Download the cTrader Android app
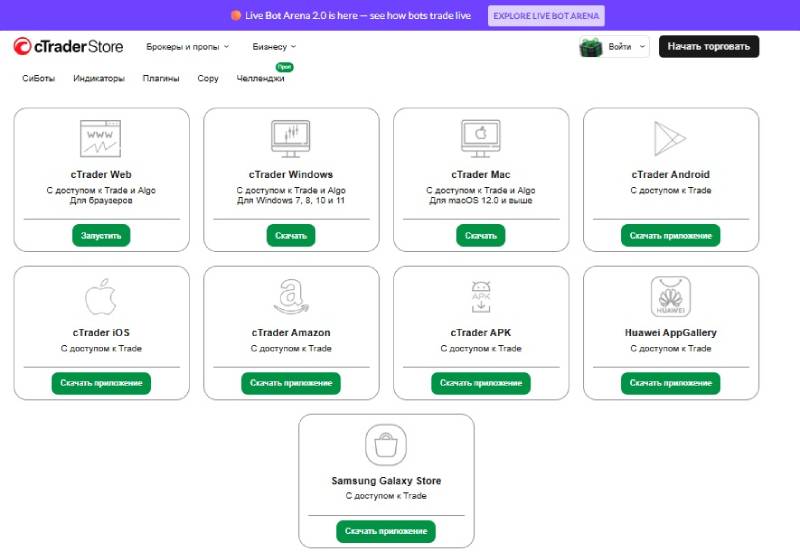Screen dimensions: 800x552 [x=670, y=235]
